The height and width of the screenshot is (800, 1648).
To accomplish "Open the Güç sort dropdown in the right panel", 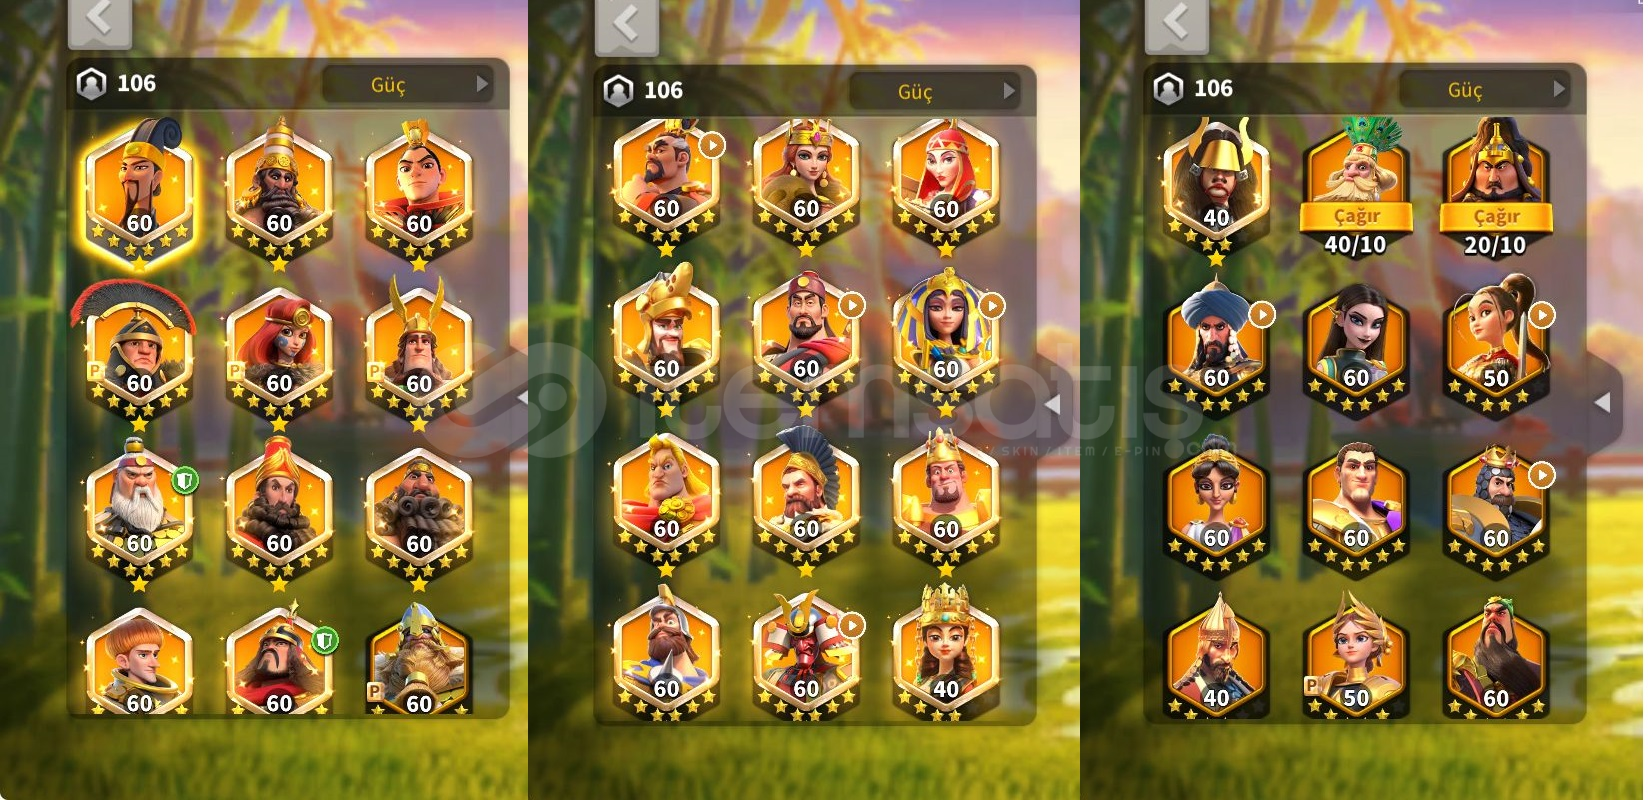I will (x=1483, y=90).
